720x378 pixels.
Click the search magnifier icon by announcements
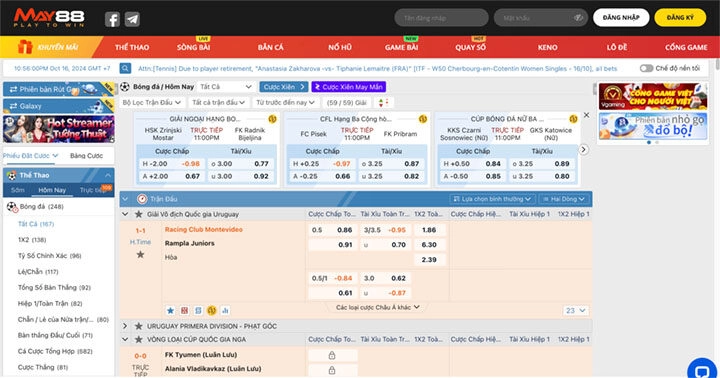click(x=125, y=68)
